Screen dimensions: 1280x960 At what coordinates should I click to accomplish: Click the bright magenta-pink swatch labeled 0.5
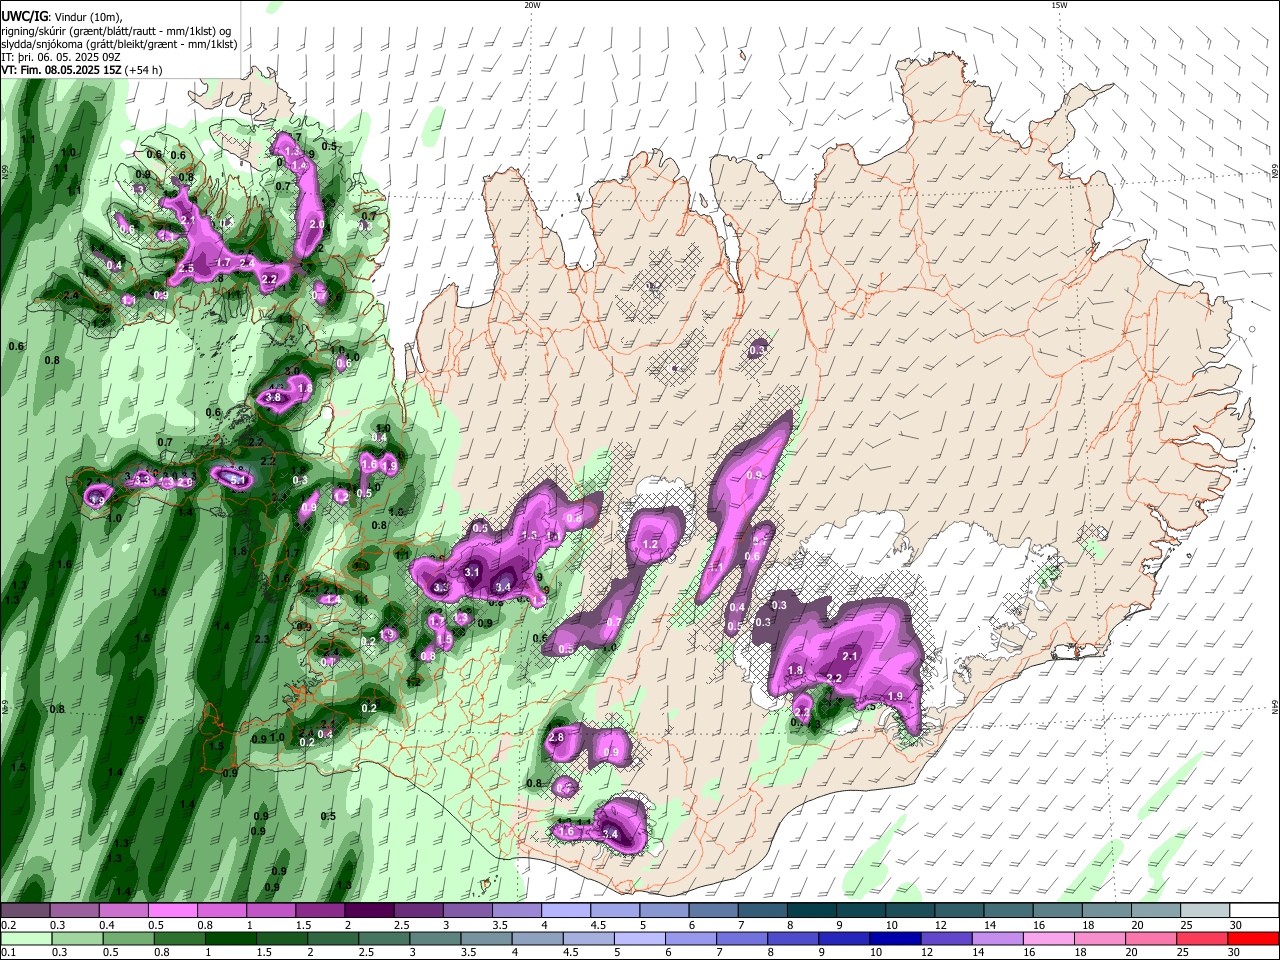point(172,911)
